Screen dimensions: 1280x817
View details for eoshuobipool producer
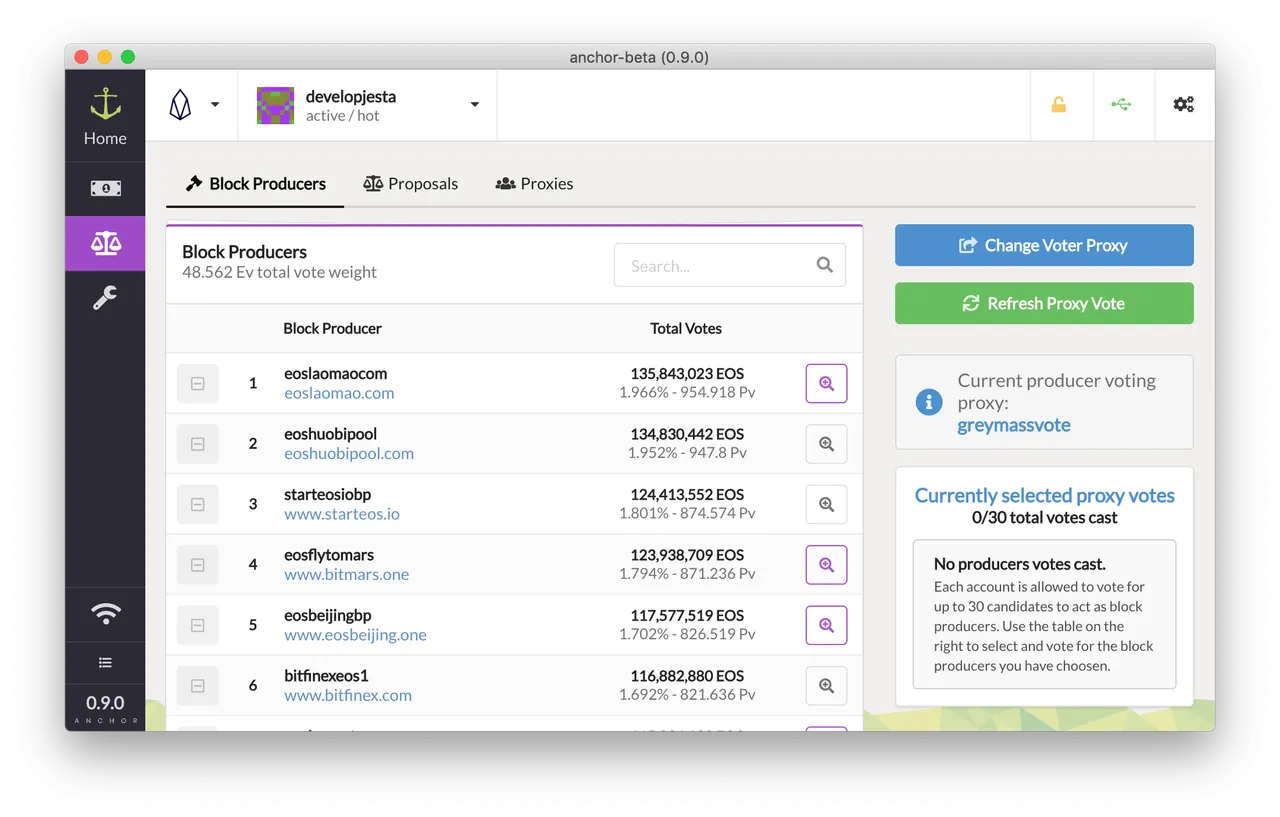point(826,444)
